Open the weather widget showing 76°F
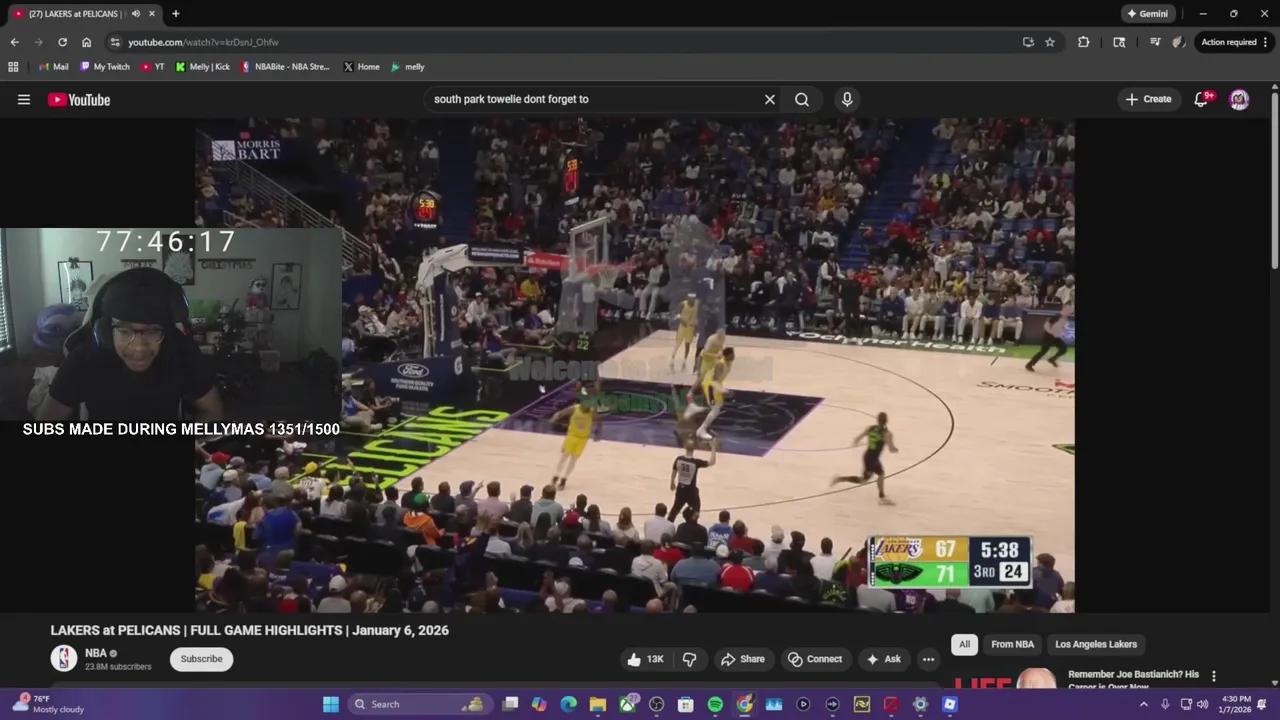This screenshot has width=1280, height=720. point(48,704)
